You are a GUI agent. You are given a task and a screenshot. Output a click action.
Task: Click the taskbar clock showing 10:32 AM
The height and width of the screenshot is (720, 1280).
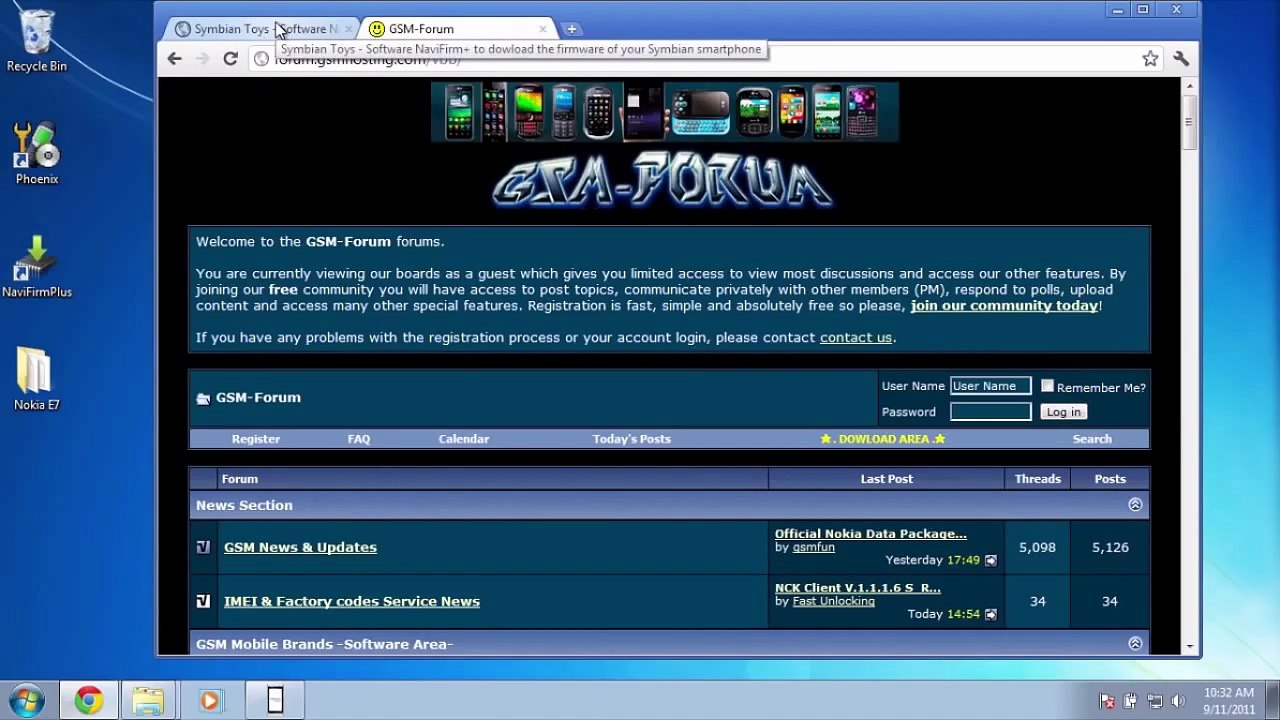point(1229,701)
